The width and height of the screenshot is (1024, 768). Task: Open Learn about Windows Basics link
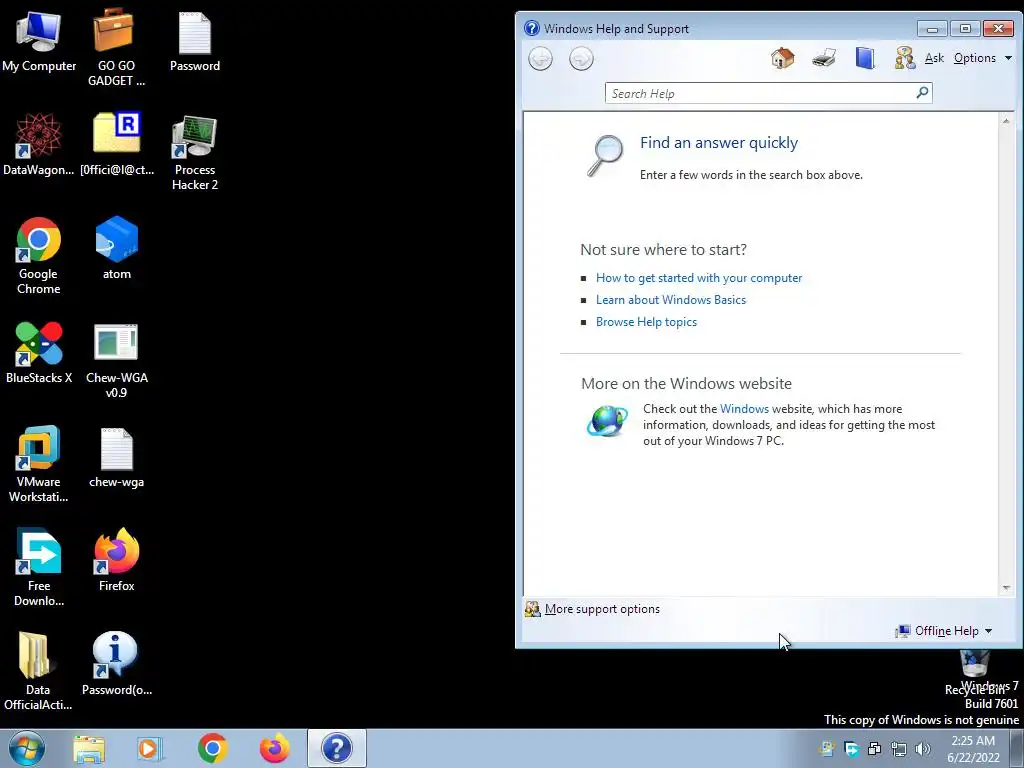tap(671, 300)
